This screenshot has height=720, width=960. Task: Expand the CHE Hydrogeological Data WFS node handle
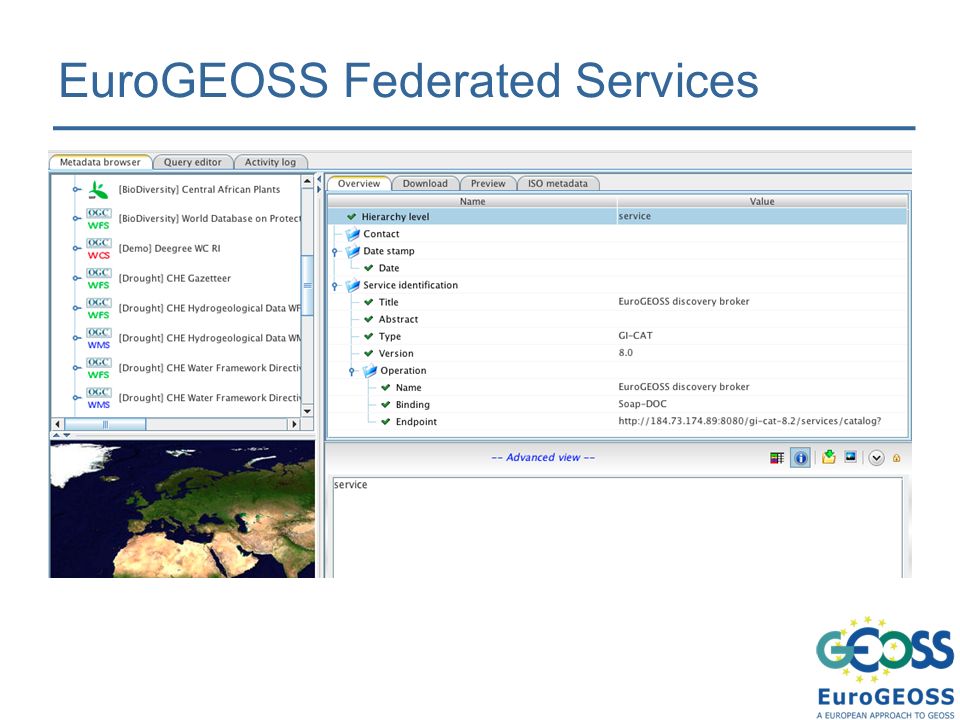point(77,308)
